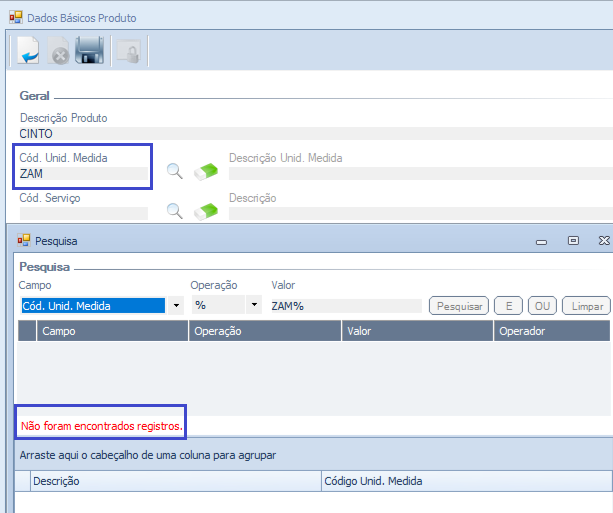
Task: Focus the empty Cód. Serviço field
Action: pos(84,213)
